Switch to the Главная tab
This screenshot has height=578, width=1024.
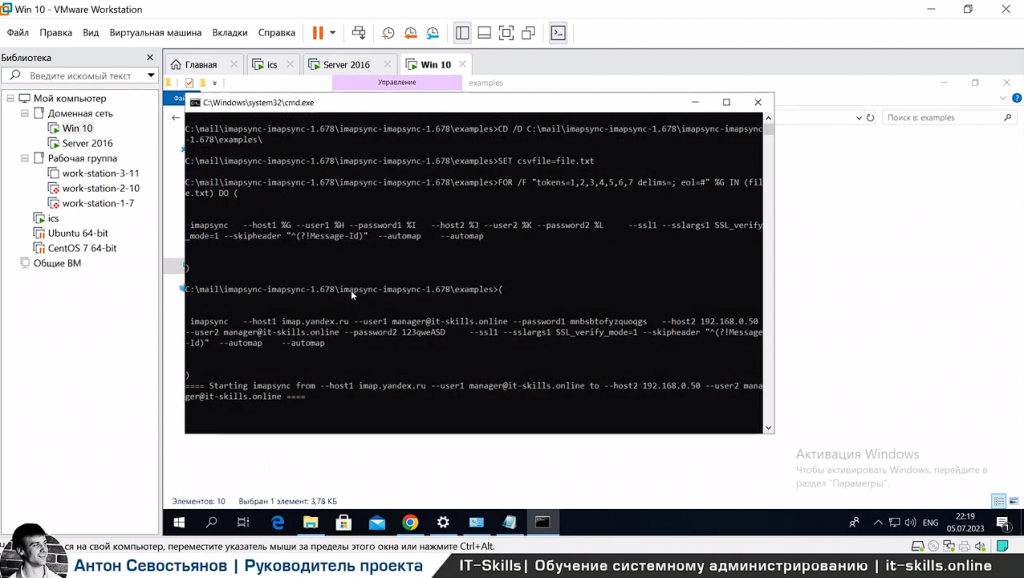pyautogui.click(x=200, y=65)
